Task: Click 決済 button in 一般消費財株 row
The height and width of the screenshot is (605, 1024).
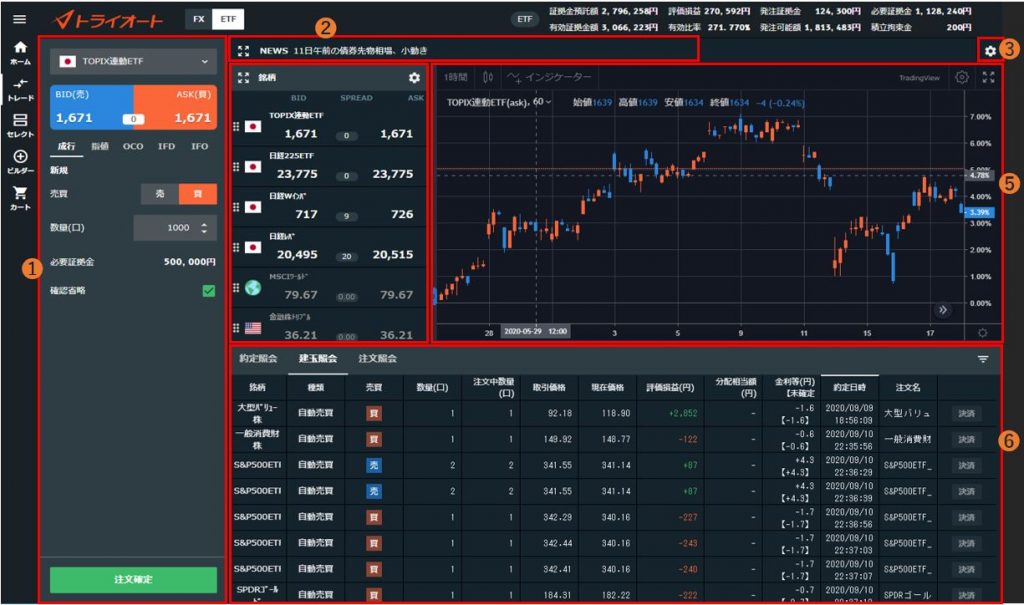Action: tap(967, 440)
